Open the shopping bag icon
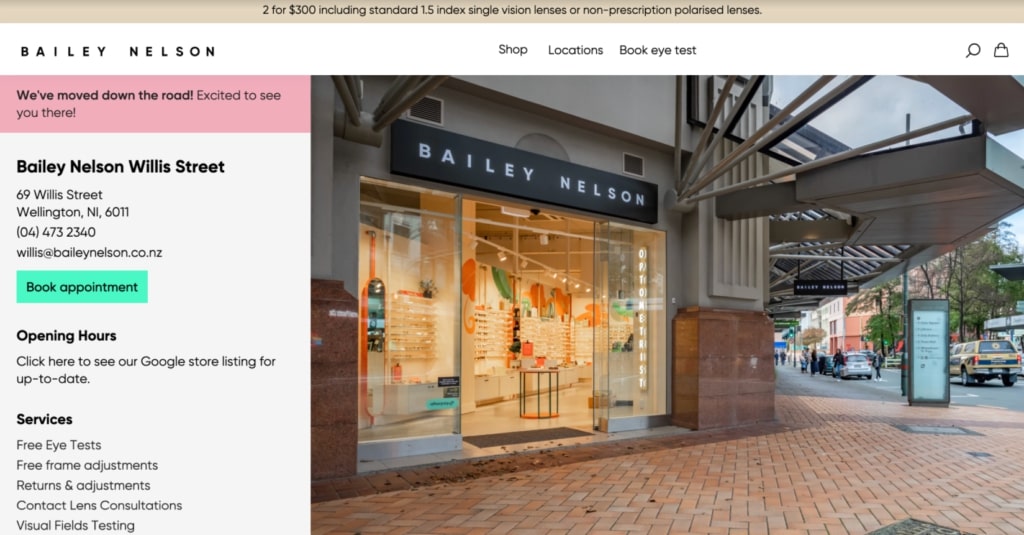Image resolution: width=1024 pixels, height=535 pixels. [1001, 50]
